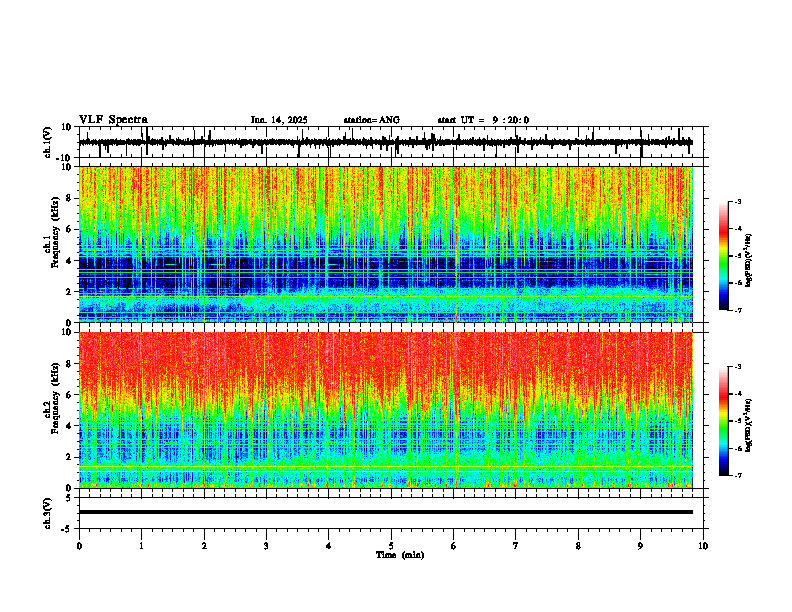Click the "ch.1 Frequency (kHz)" axis label
The height and width of the screenshot is (612, 792).
click(x=52, y=231)
